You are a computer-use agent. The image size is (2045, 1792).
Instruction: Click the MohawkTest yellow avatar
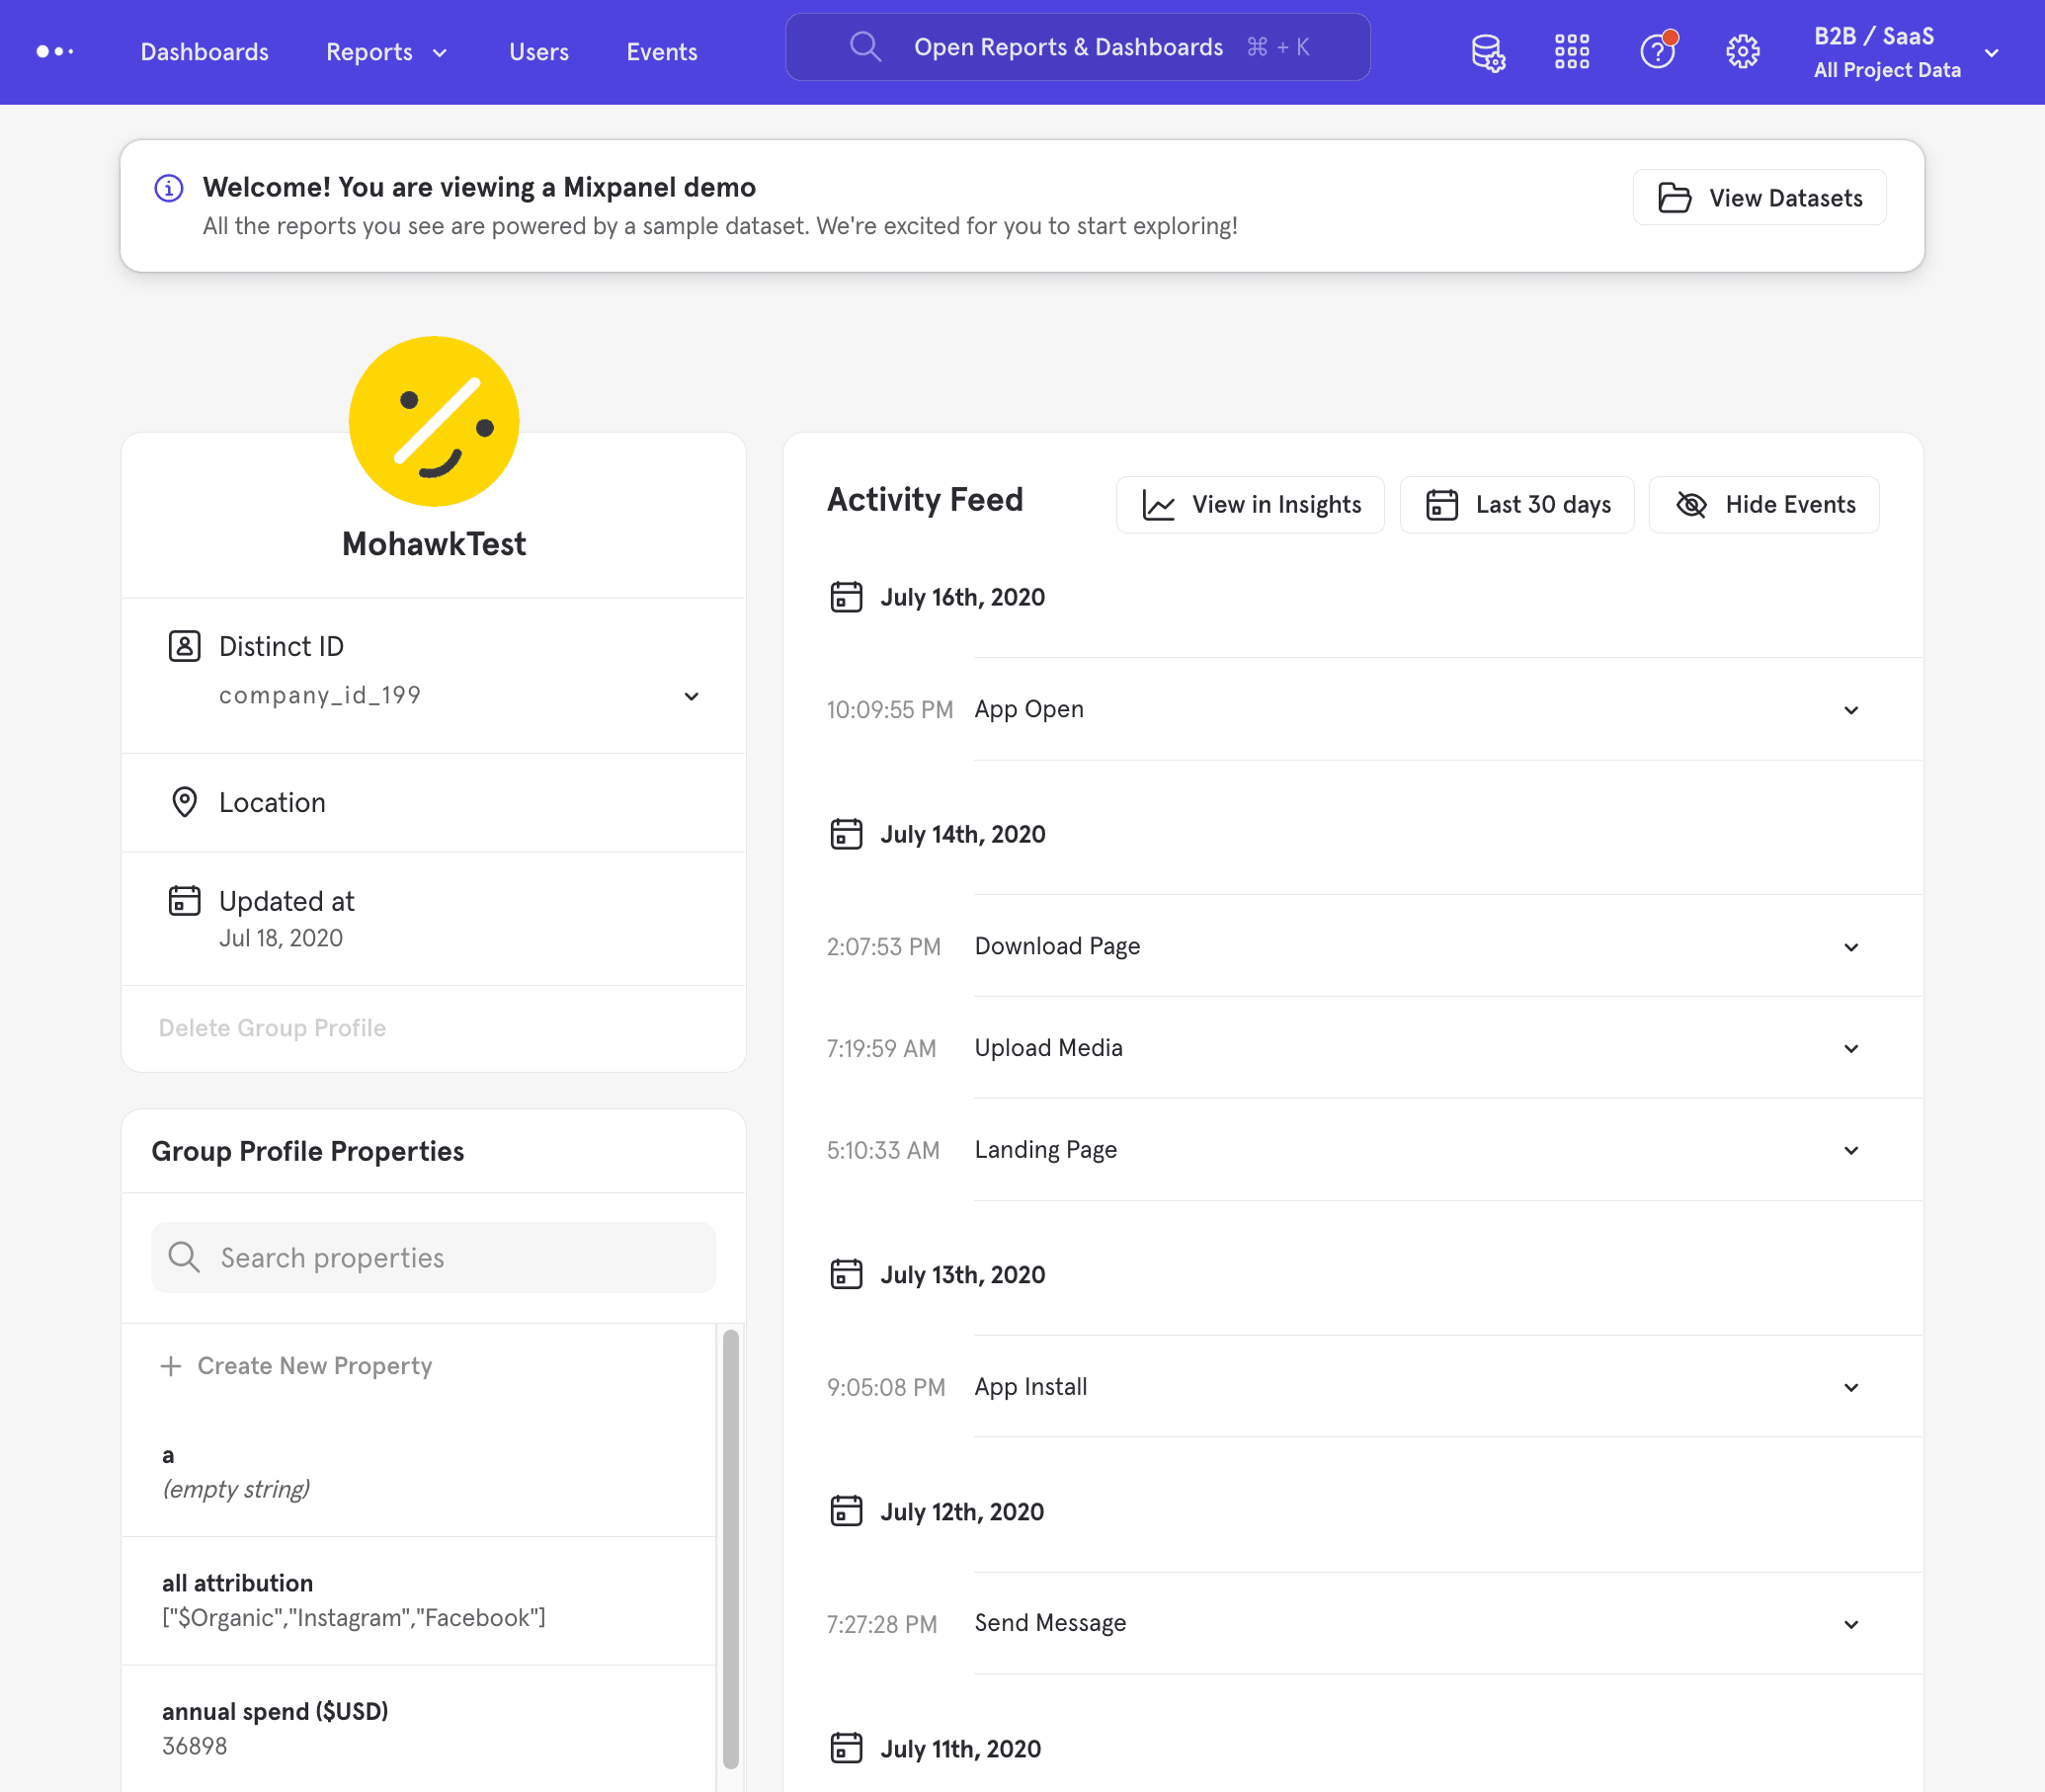(434, 421)
